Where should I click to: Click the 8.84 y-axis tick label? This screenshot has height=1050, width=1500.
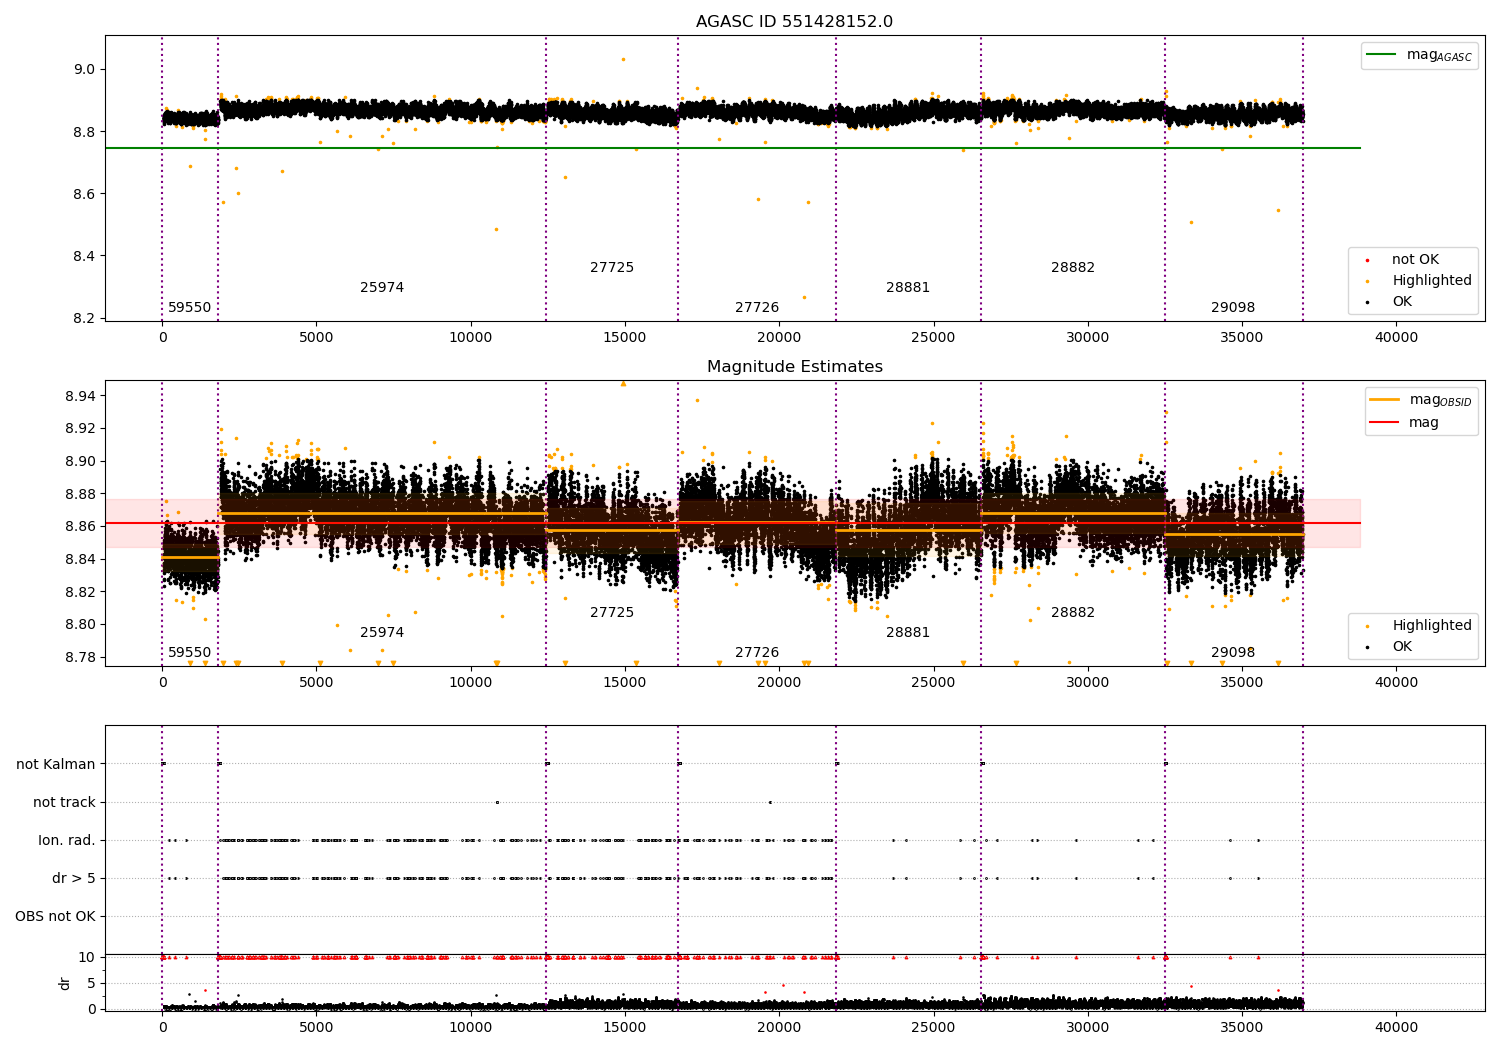(80, 559)
